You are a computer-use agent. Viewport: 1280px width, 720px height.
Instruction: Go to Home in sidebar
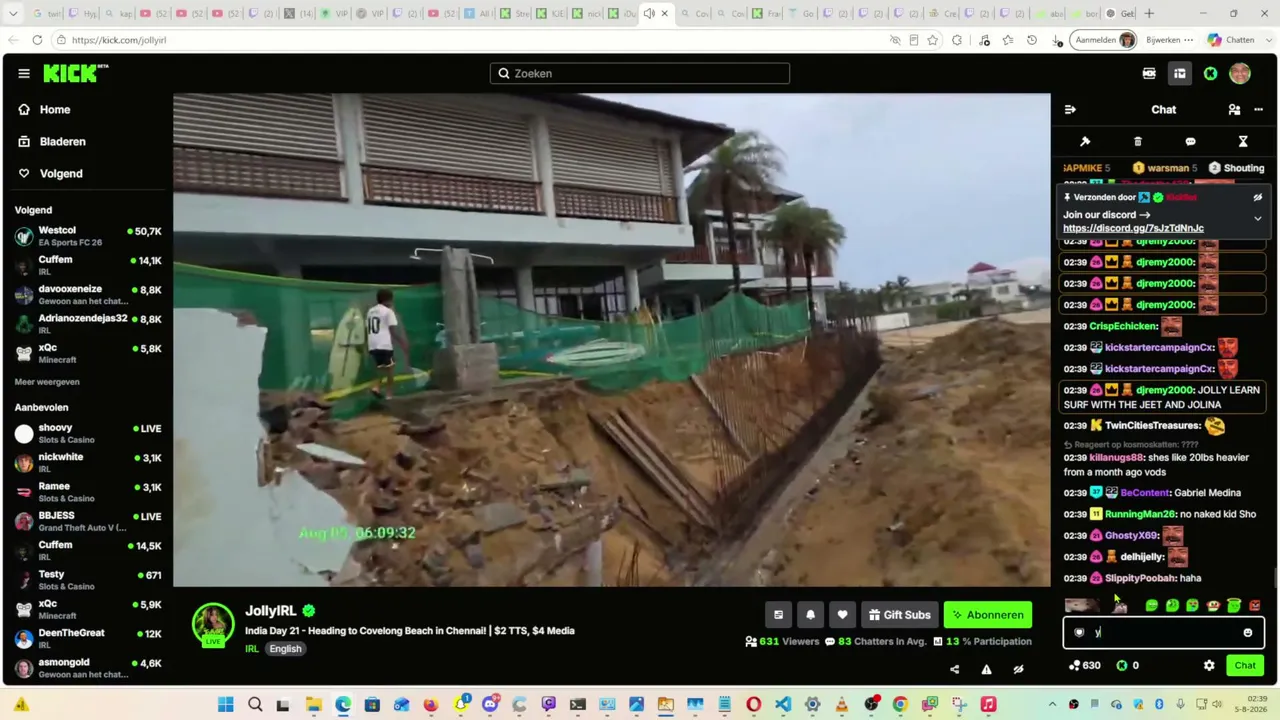pyautogui.click(x=55, y=110)
